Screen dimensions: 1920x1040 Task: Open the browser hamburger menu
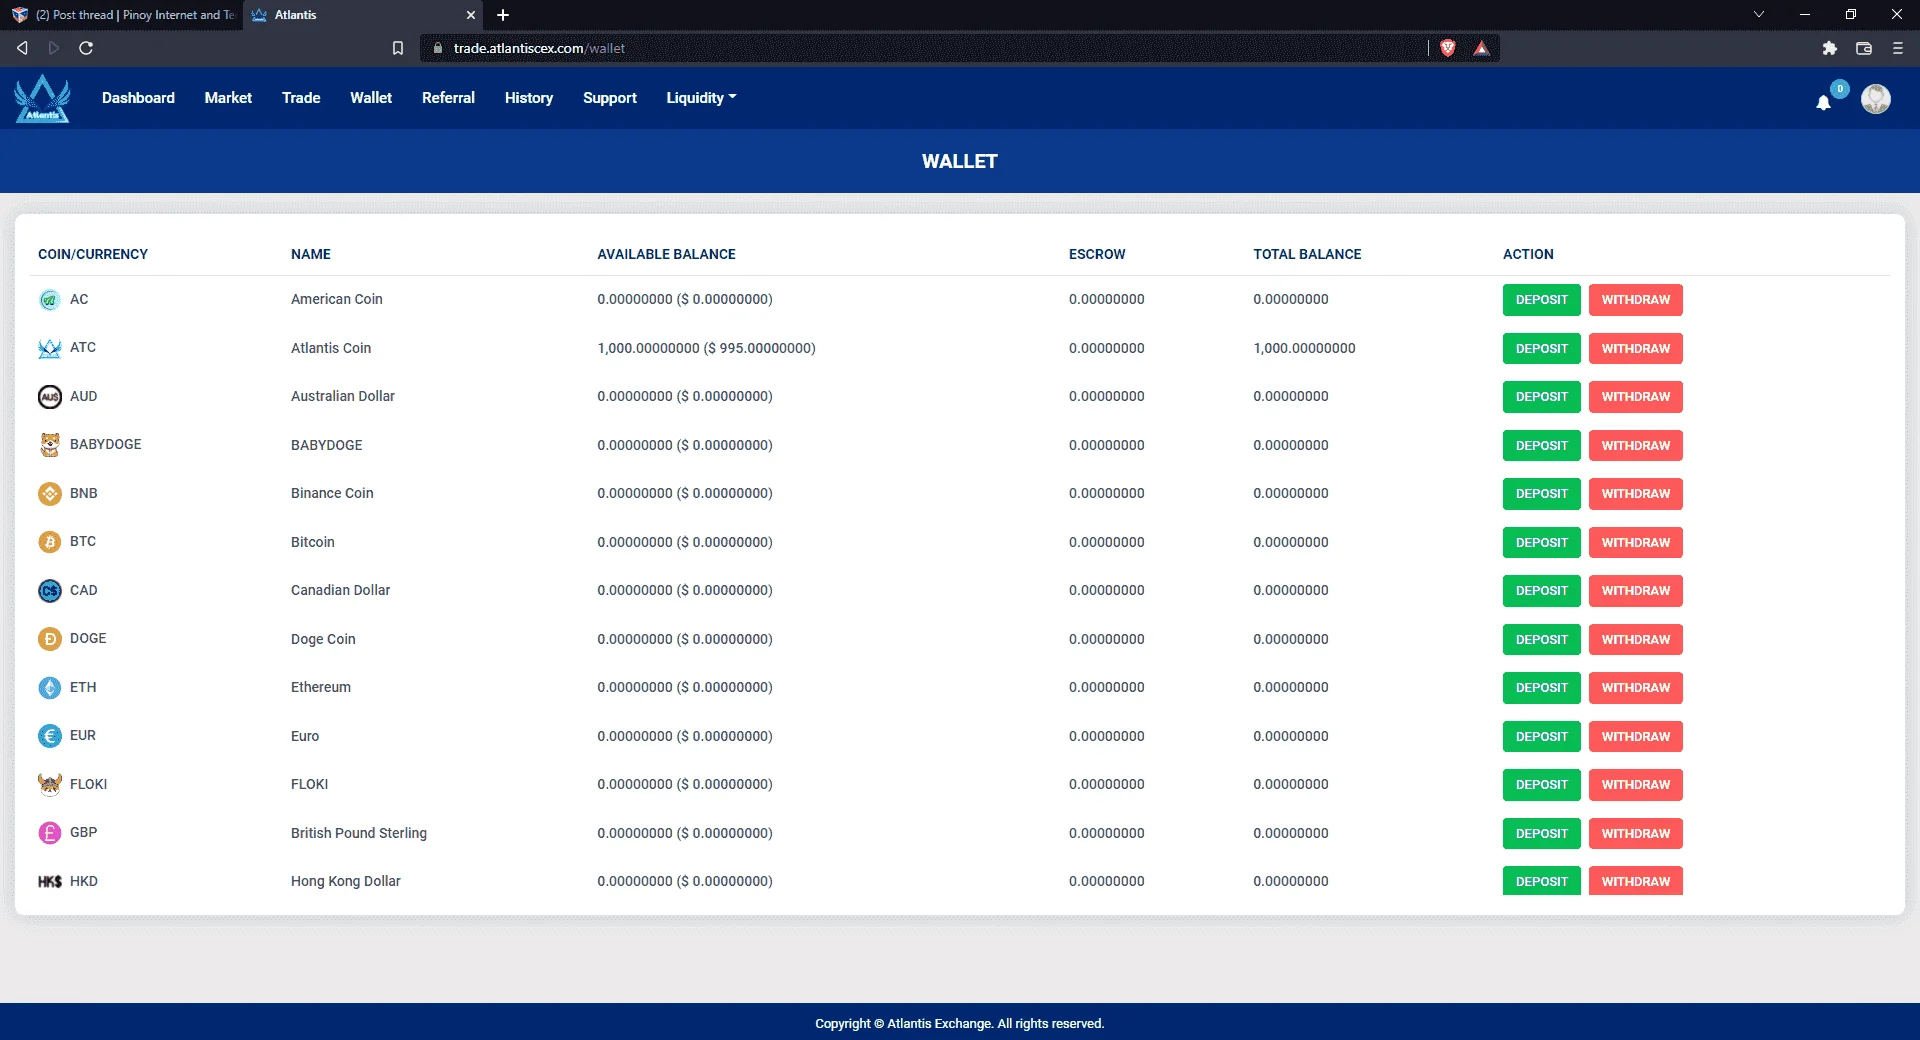pyautogui.click(x=1897, y=48)
